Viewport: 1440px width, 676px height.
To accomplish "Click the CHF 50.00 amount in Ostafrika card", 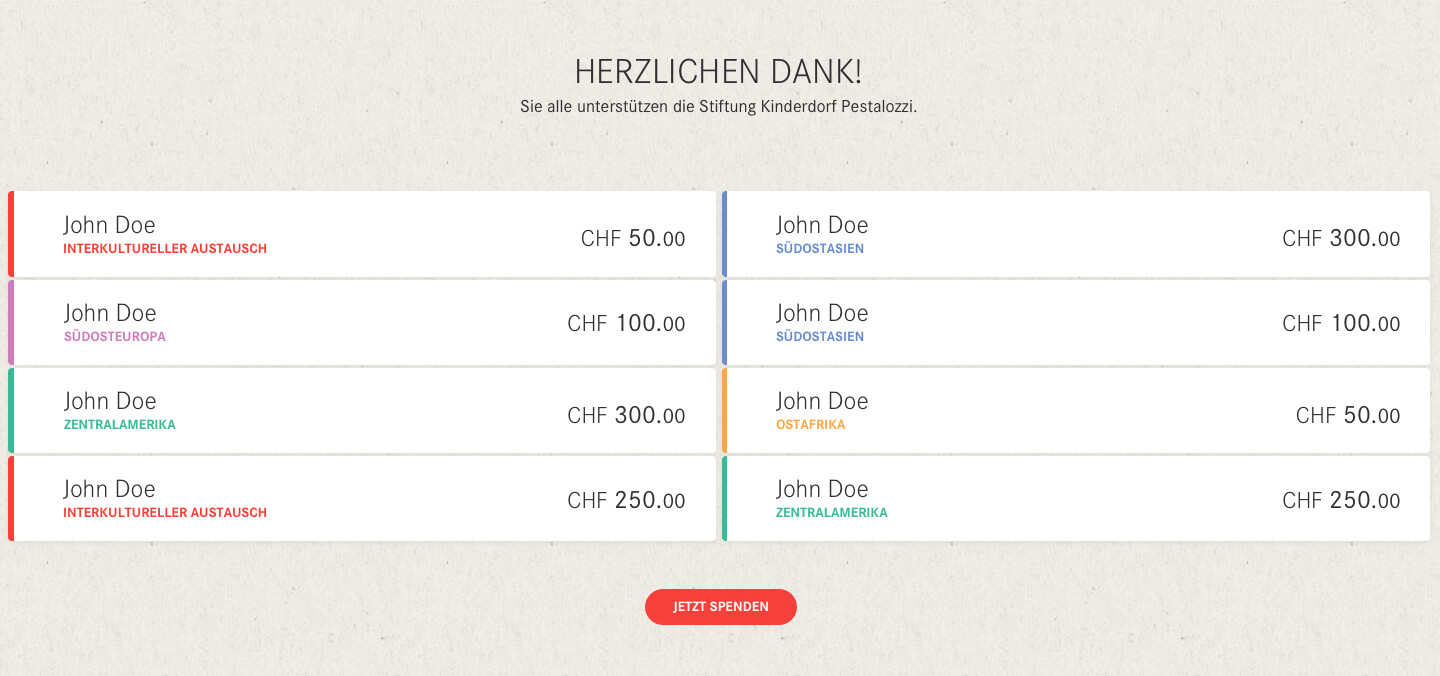I will [x=1348, y=415].
